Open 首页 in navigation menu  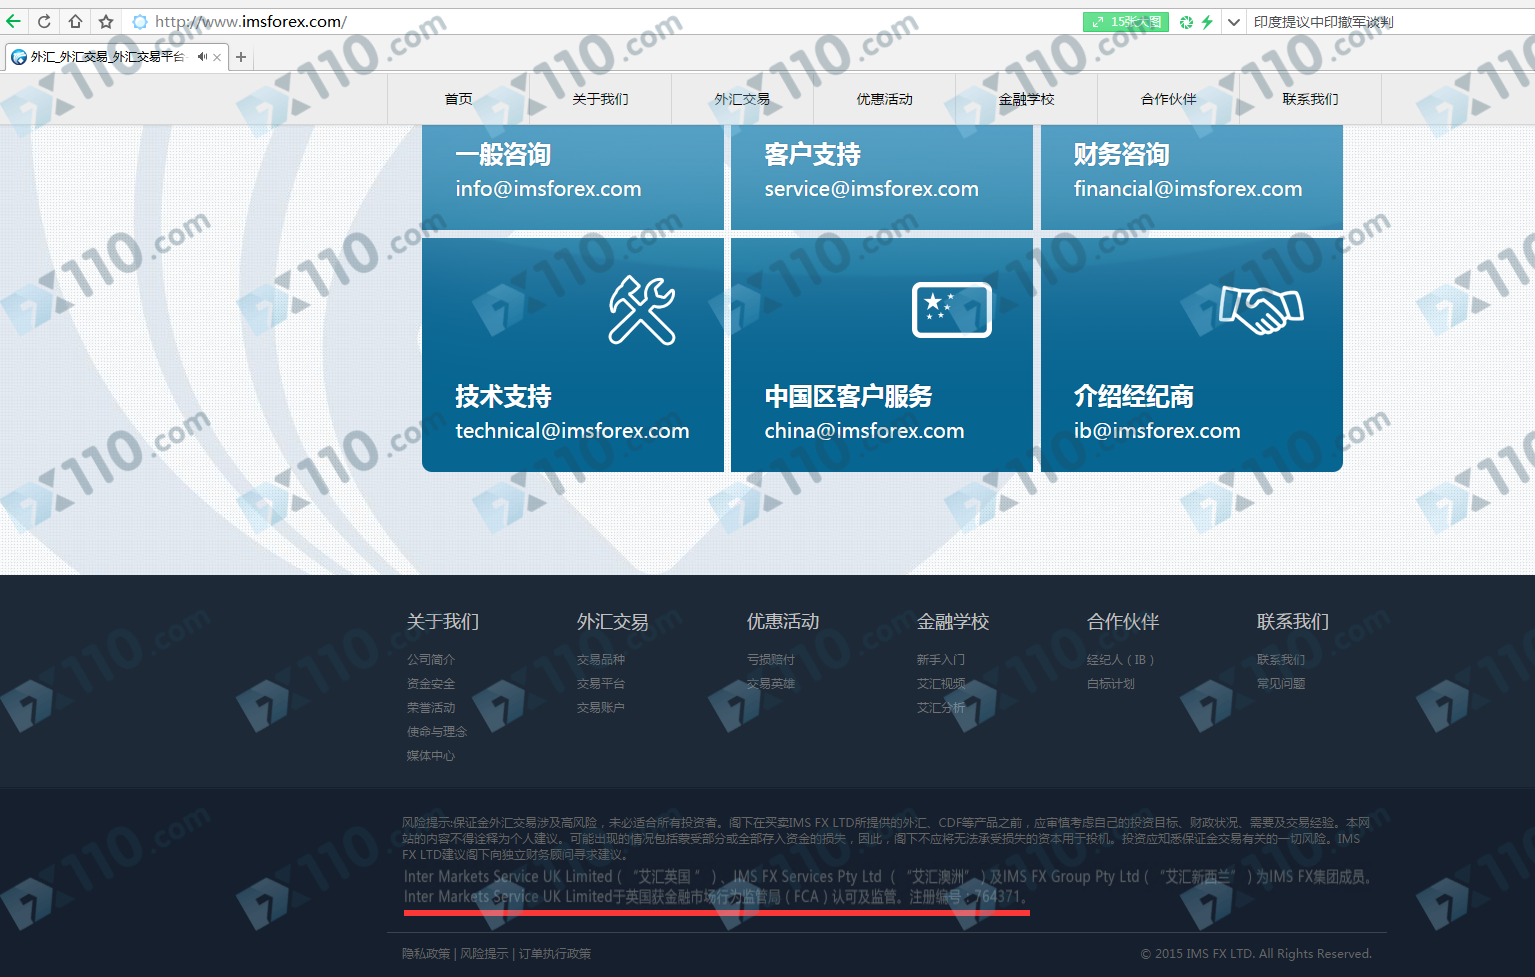click(x=459, y=99)
